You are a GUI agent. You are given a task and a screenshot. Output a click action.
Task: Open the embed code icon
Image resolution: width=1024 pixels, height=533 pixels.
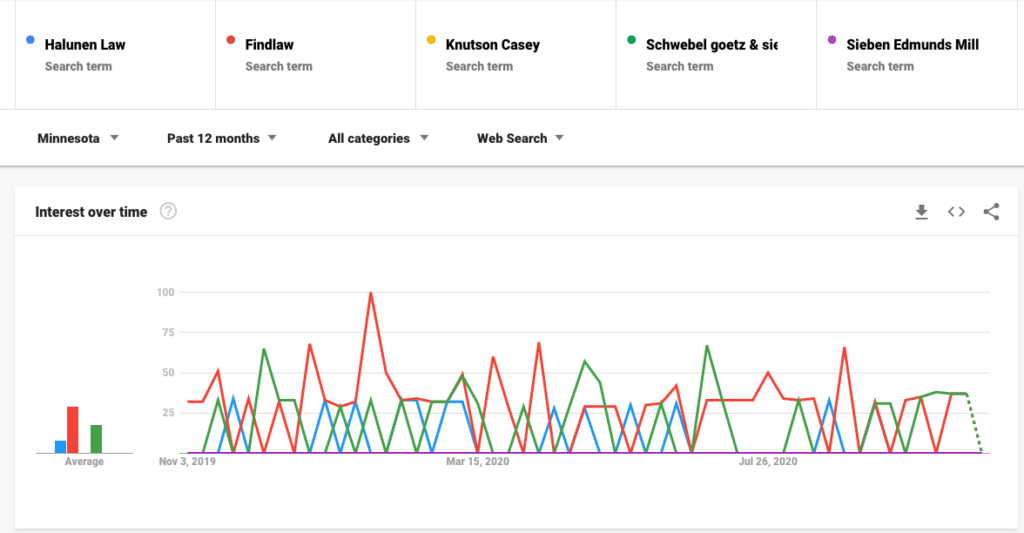956,212
